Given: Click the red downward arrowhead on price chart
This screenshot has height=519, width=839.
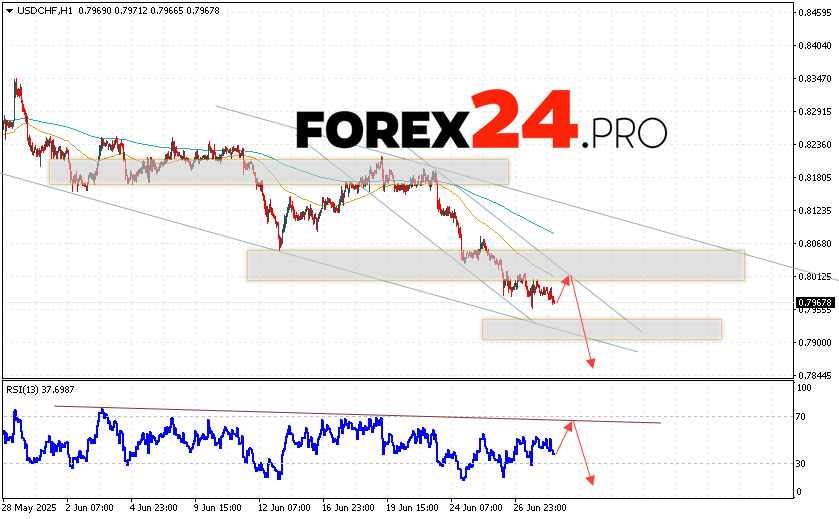Looking at the screenshot, I should [x=590, y=364].
